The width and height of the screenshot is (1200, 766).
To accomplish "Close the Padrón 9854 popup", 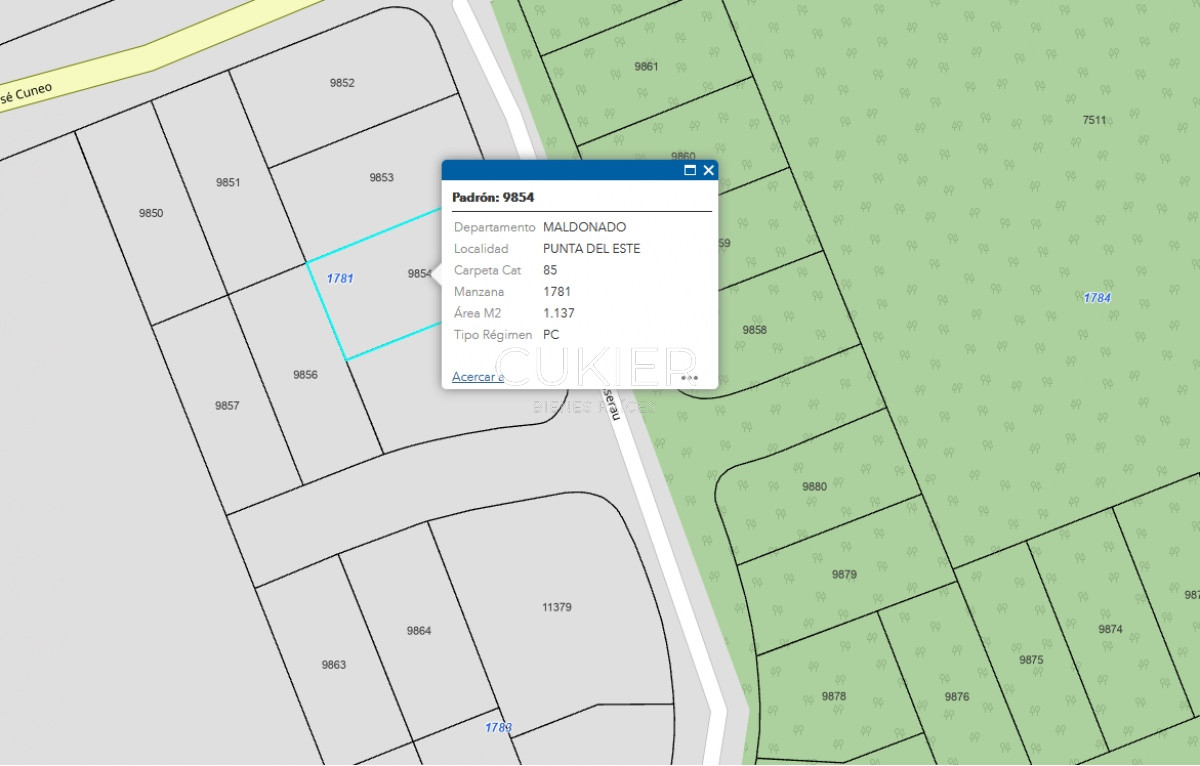I will 707,170.
